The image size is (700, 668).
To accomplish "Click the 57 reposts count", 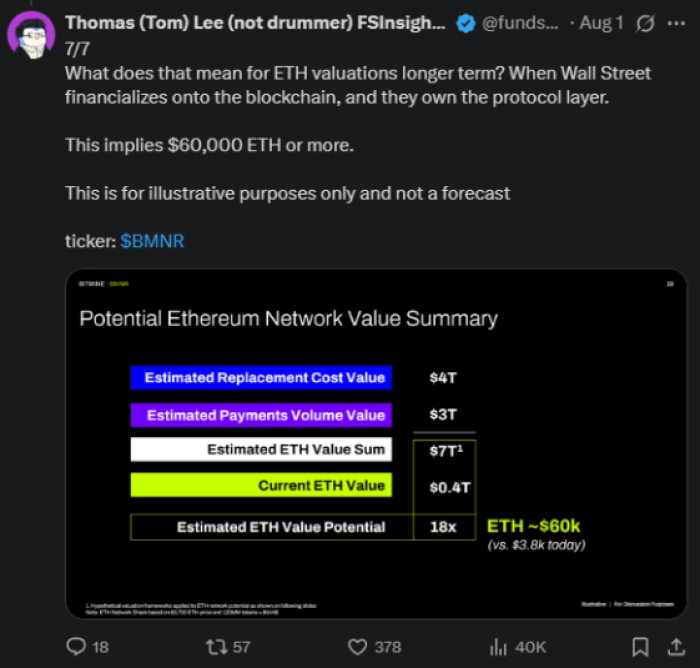I will [241, 647].
